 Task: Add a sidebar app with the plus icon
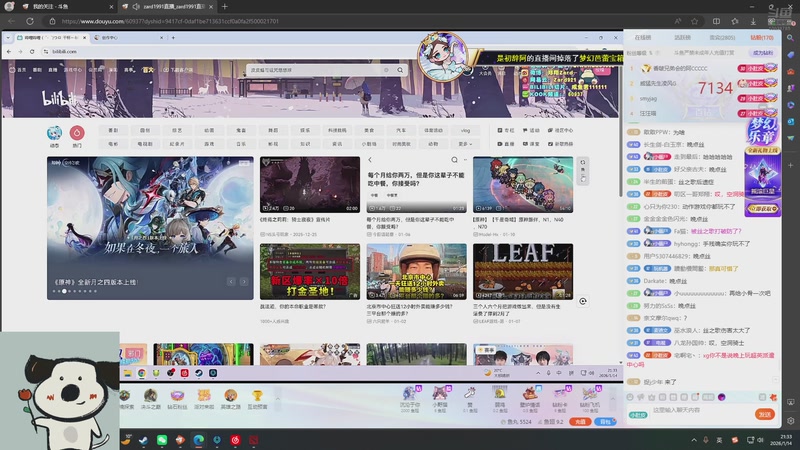coord(790,165)
